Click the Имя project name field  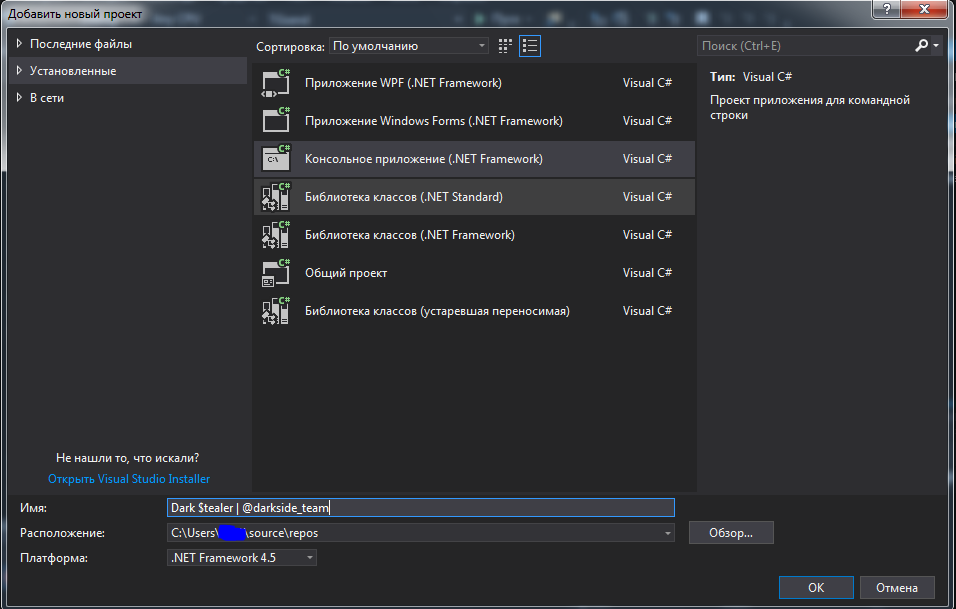coord(421,508)
